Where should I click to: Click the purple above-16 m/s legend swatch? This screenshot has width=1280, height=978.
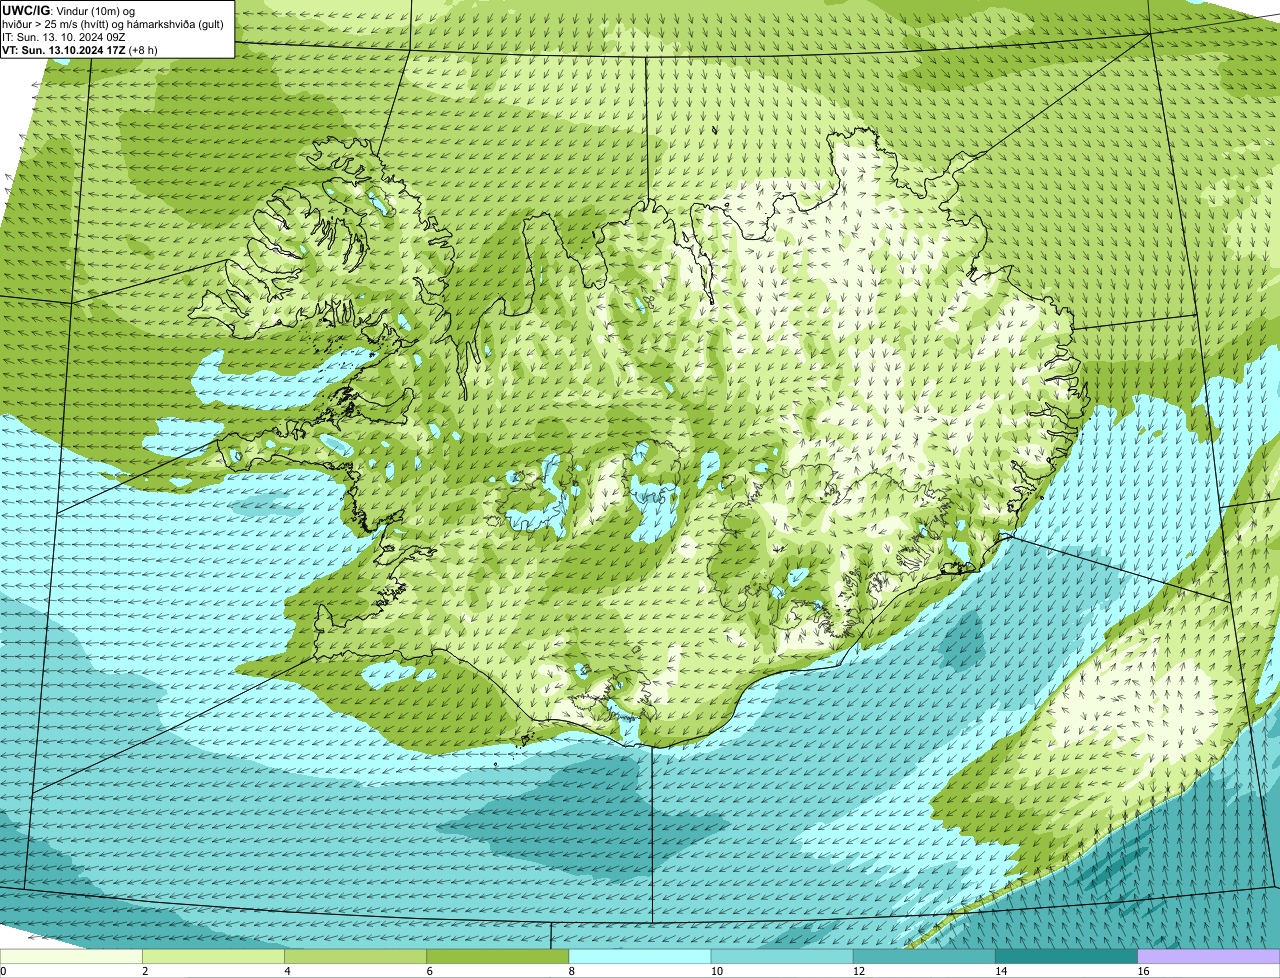pyautogui.click(x=1208, y=956)
